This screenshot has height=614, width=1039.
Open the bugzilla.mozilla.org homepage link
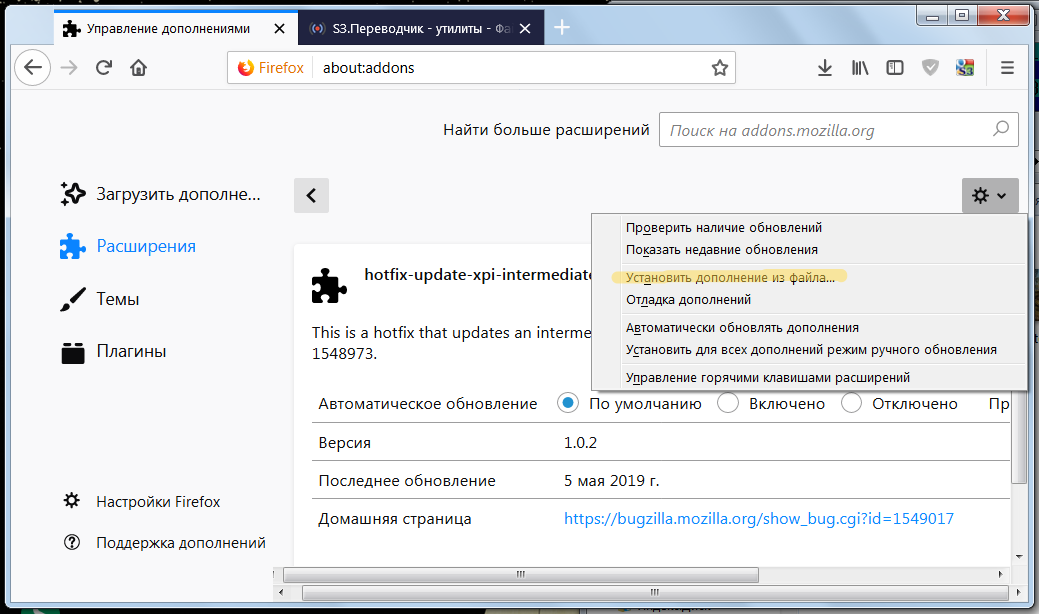pos(759,519)
